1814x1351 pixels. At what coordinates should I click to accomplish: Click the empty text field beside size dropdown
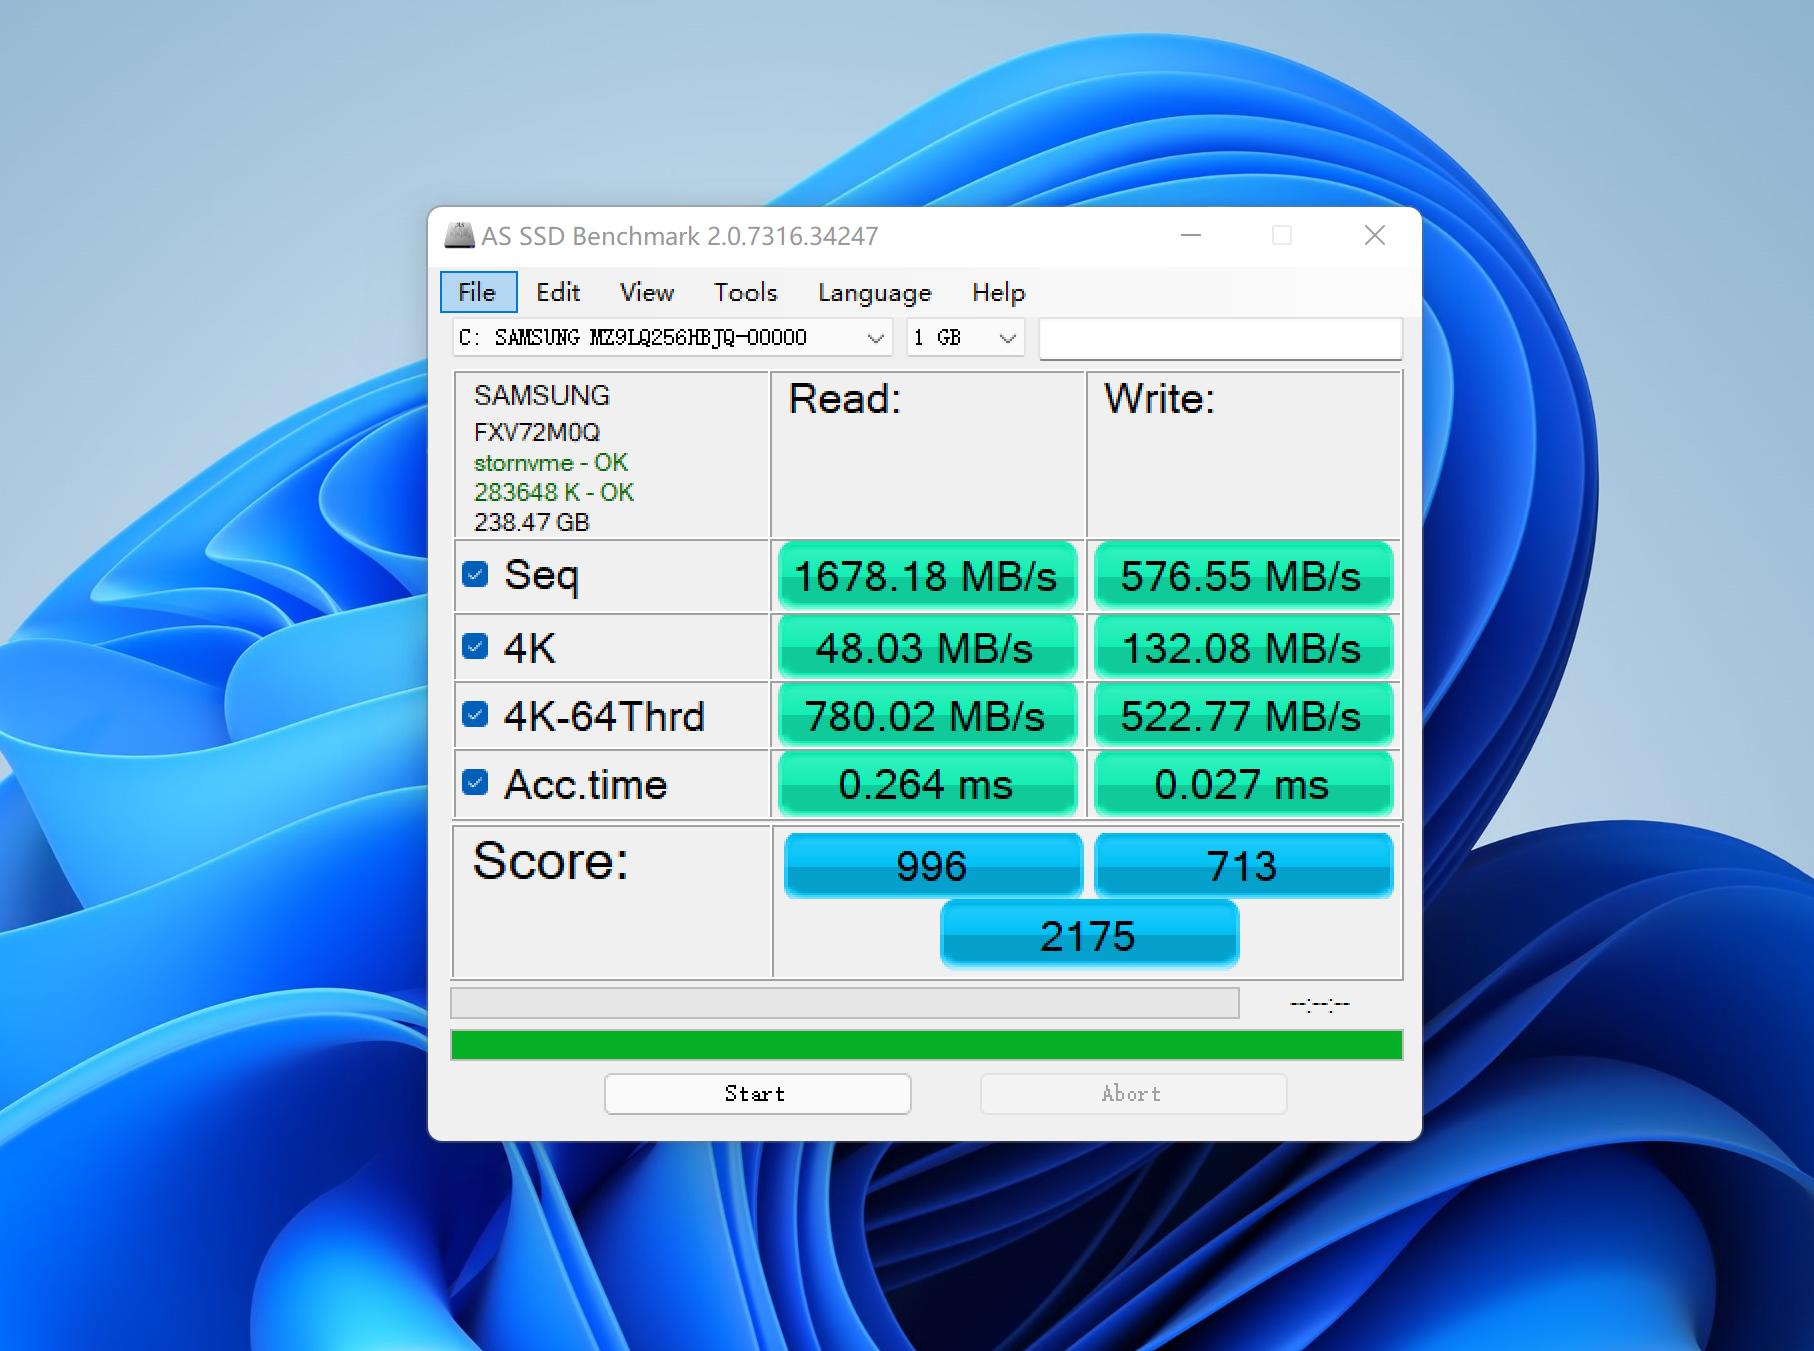point(1220,338)
